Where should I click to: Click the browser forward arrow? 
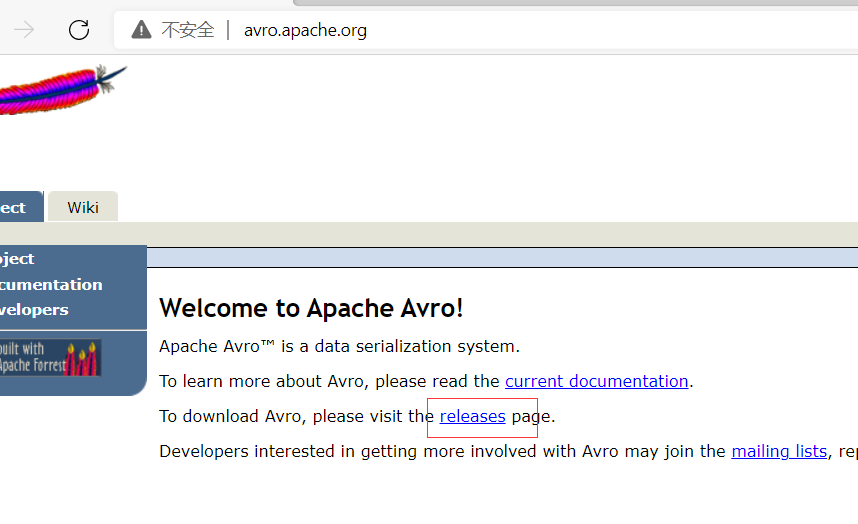click(x=24, y=30)
